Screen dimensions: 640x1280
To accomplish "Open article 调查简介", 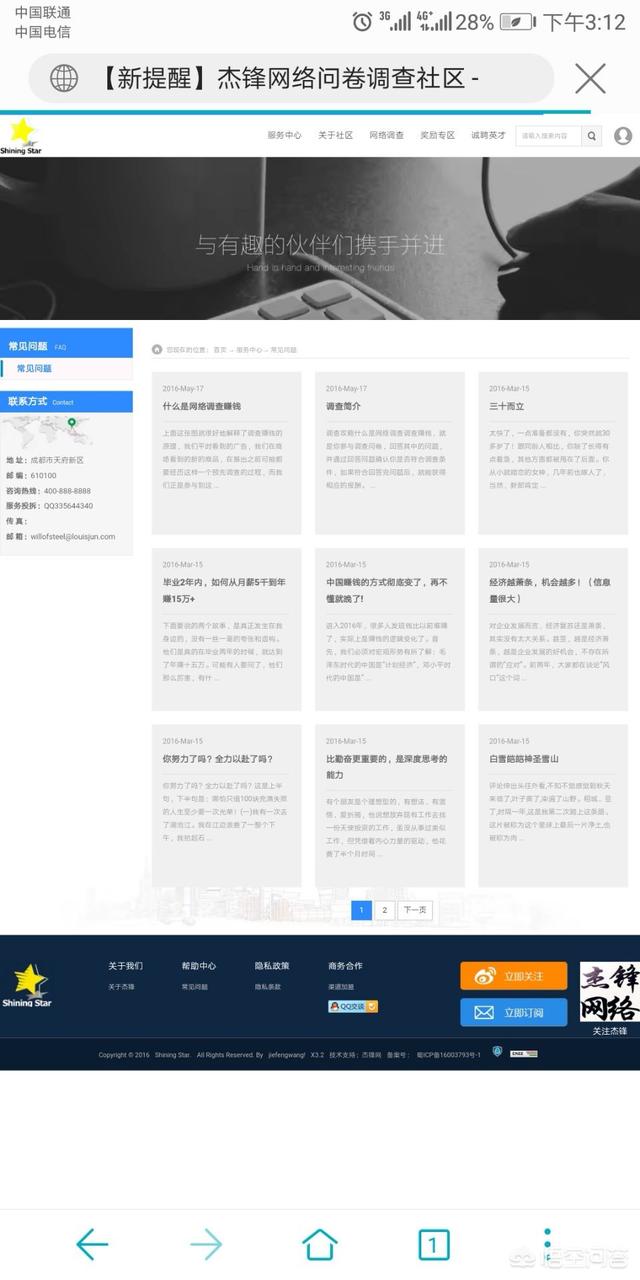I will point(343,407).
